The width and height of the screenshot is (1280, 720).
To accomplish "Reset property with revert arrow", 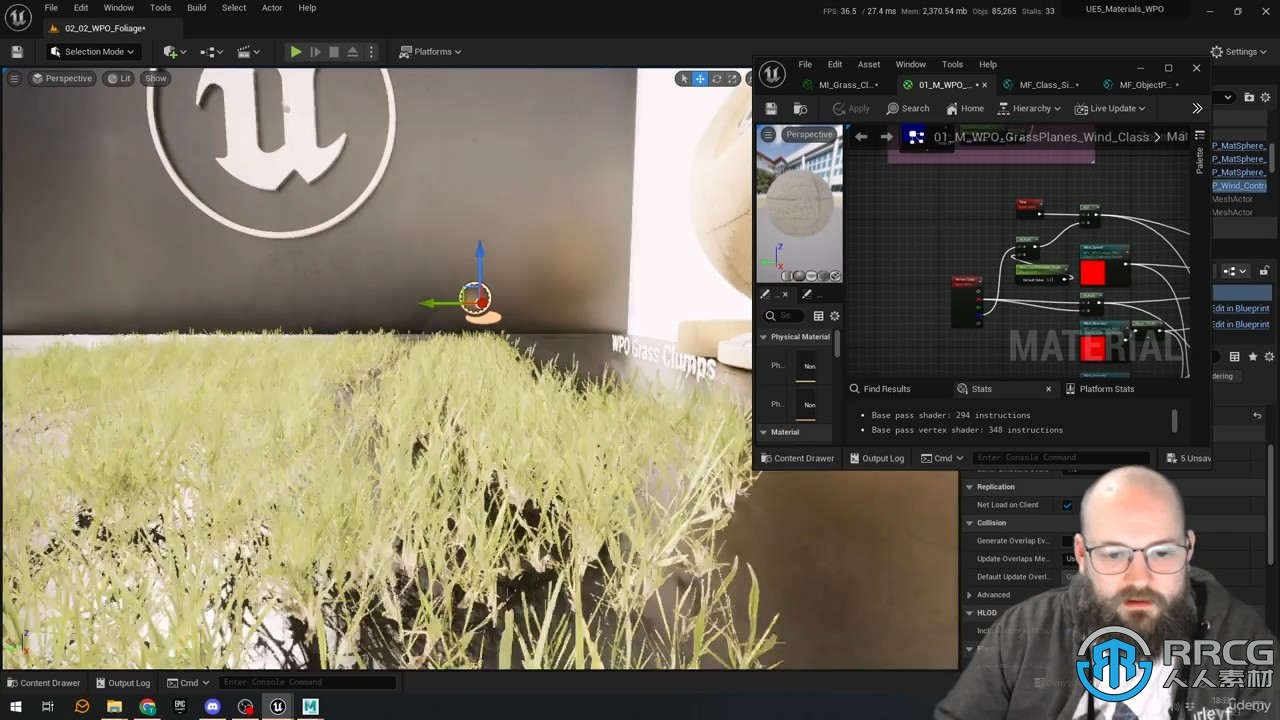I will [1257, 415].
